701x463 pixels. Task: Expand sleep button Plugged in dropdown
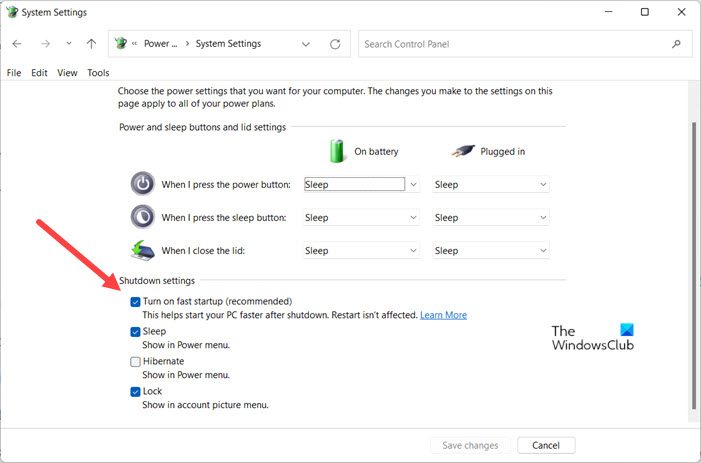tap(490, 217)
